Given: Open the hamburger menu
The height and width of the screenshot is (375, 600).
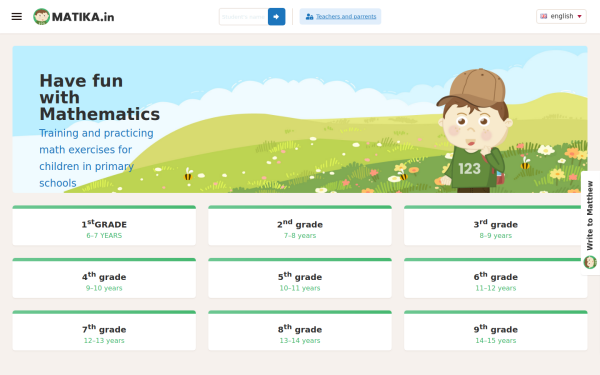Looking at the screenshot, I should [x=16, y=16].
